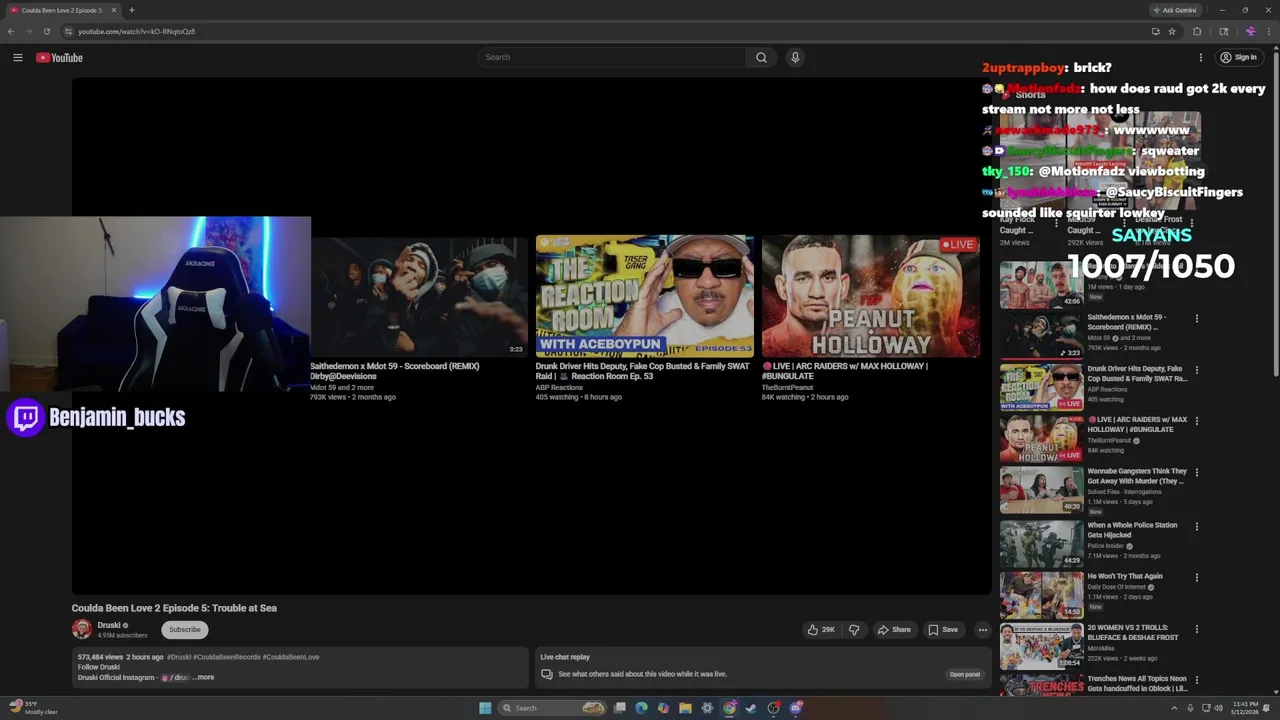1280x720 pixels.
Task: Like the video with thumbs up
Action: tap(821, 630)
